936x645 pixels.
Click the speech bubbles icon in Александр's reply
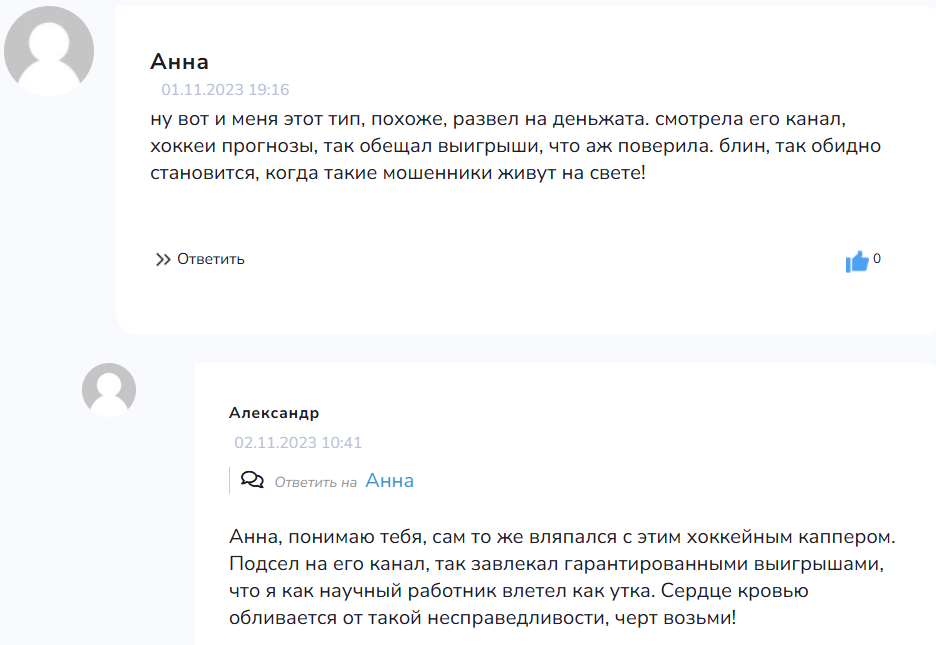(253, 481)
